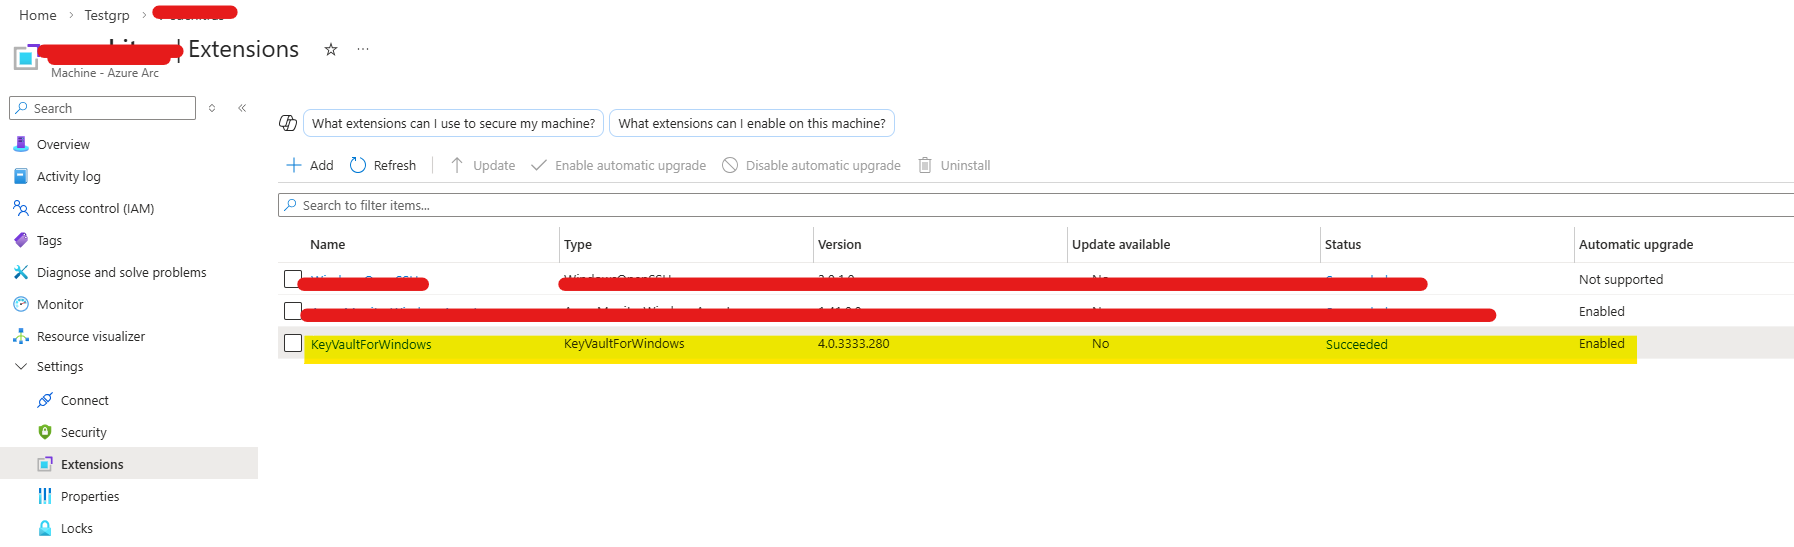Viewport: 1794px width, 547px height.
Task: Click the Monitor gauge icon
Action: (21, 304)
